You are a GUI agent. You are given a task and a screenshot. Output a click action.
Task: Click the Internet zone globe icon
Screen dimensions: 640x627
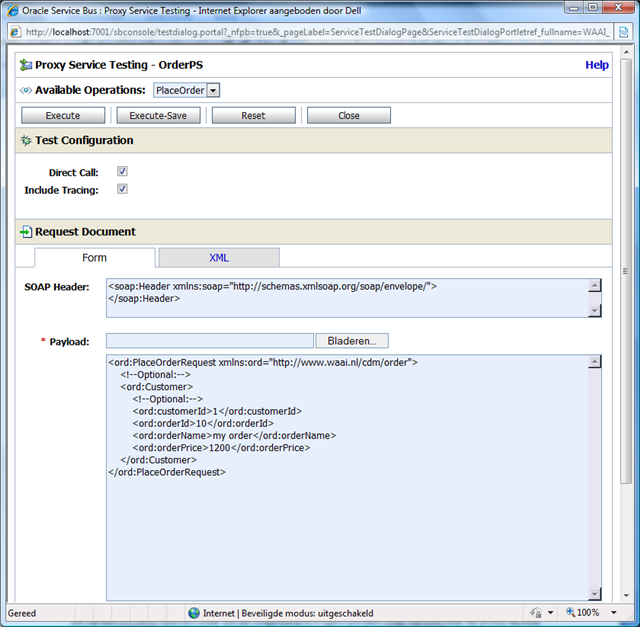194,613
